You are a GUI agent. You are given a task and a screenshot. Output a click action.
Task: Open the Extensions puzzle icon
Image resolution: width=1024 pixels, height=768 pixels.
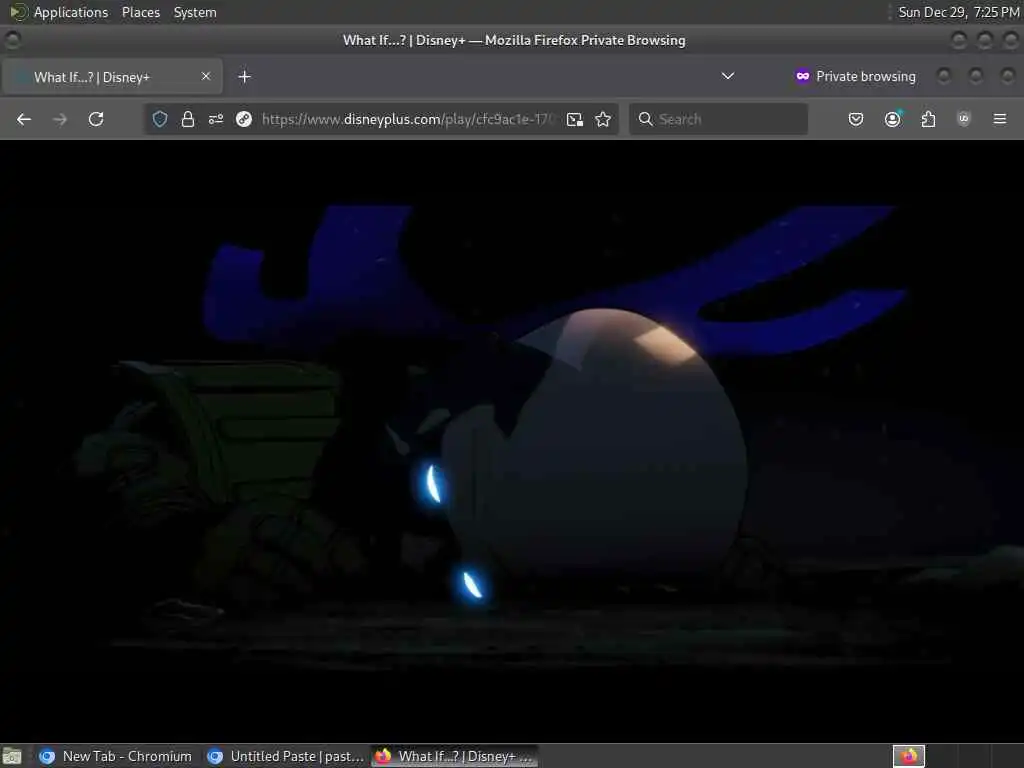(x=928, y=119)
